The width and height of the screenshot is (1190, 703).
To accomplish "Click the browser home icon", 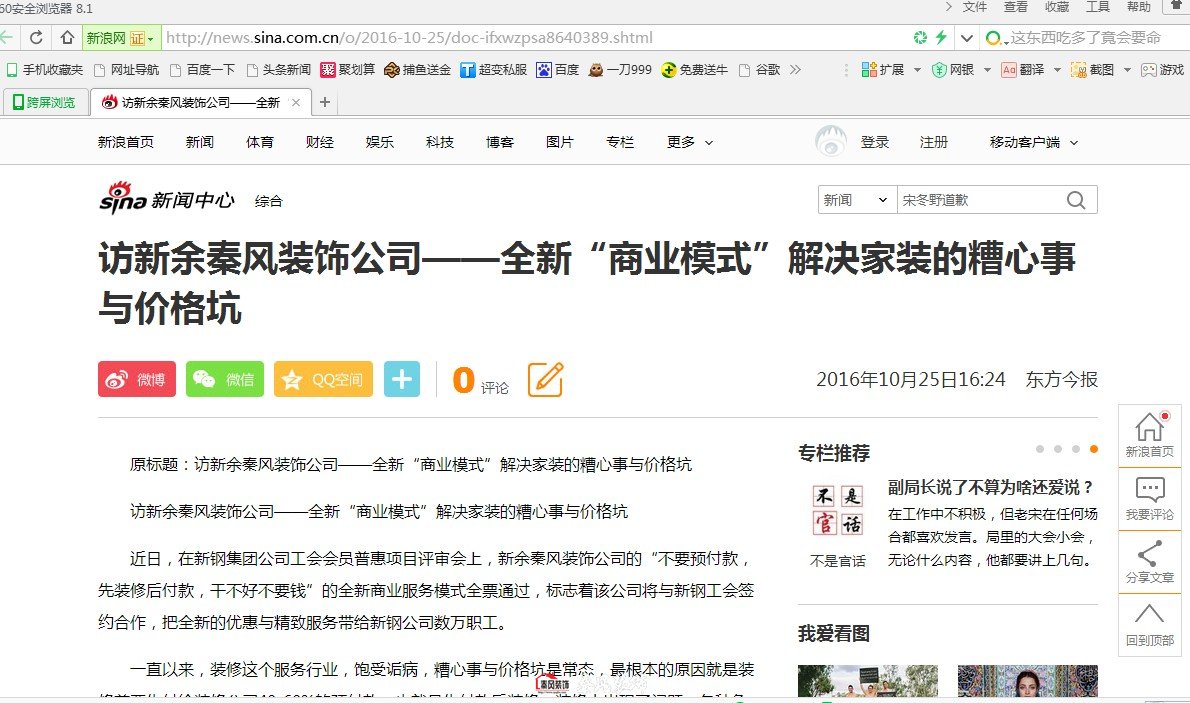I will coord(67,38).
